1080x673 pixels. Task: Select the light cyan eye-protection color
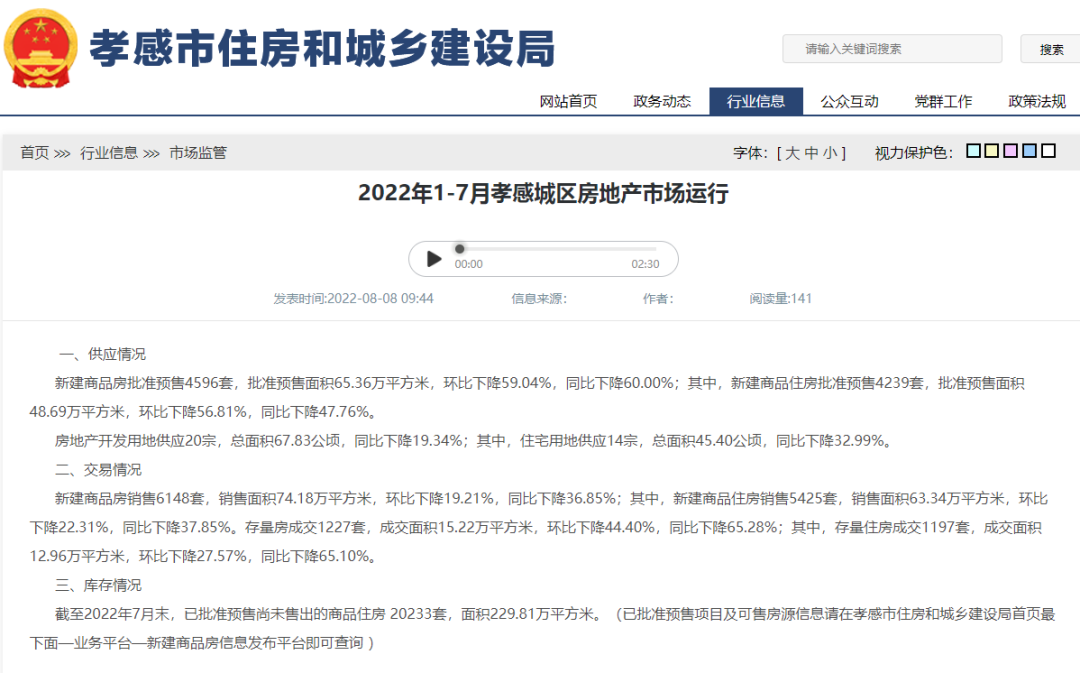click(x=973, y=151)
